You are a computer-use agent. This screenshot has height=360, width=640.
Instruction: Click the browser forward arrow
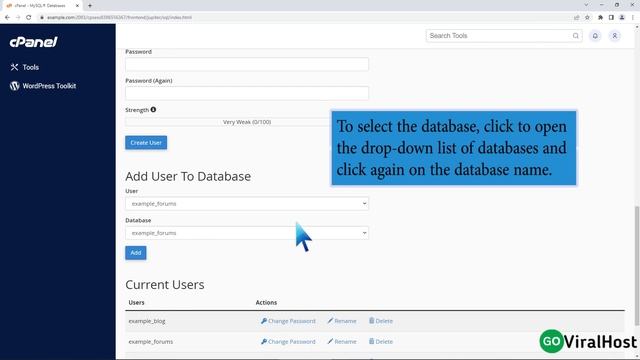coord(18,18)
